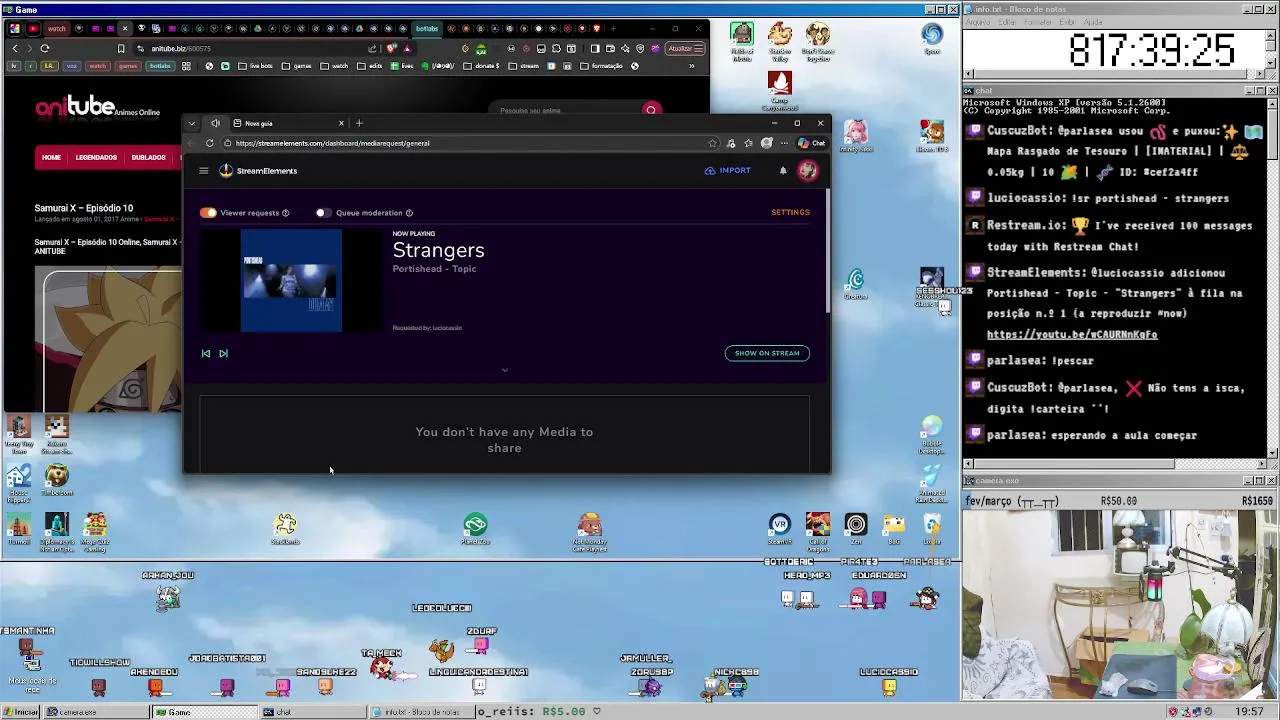Screen dimensions: 1280x720
Task: Open the StreamElements notifications bell
Action: coord(783,171)
